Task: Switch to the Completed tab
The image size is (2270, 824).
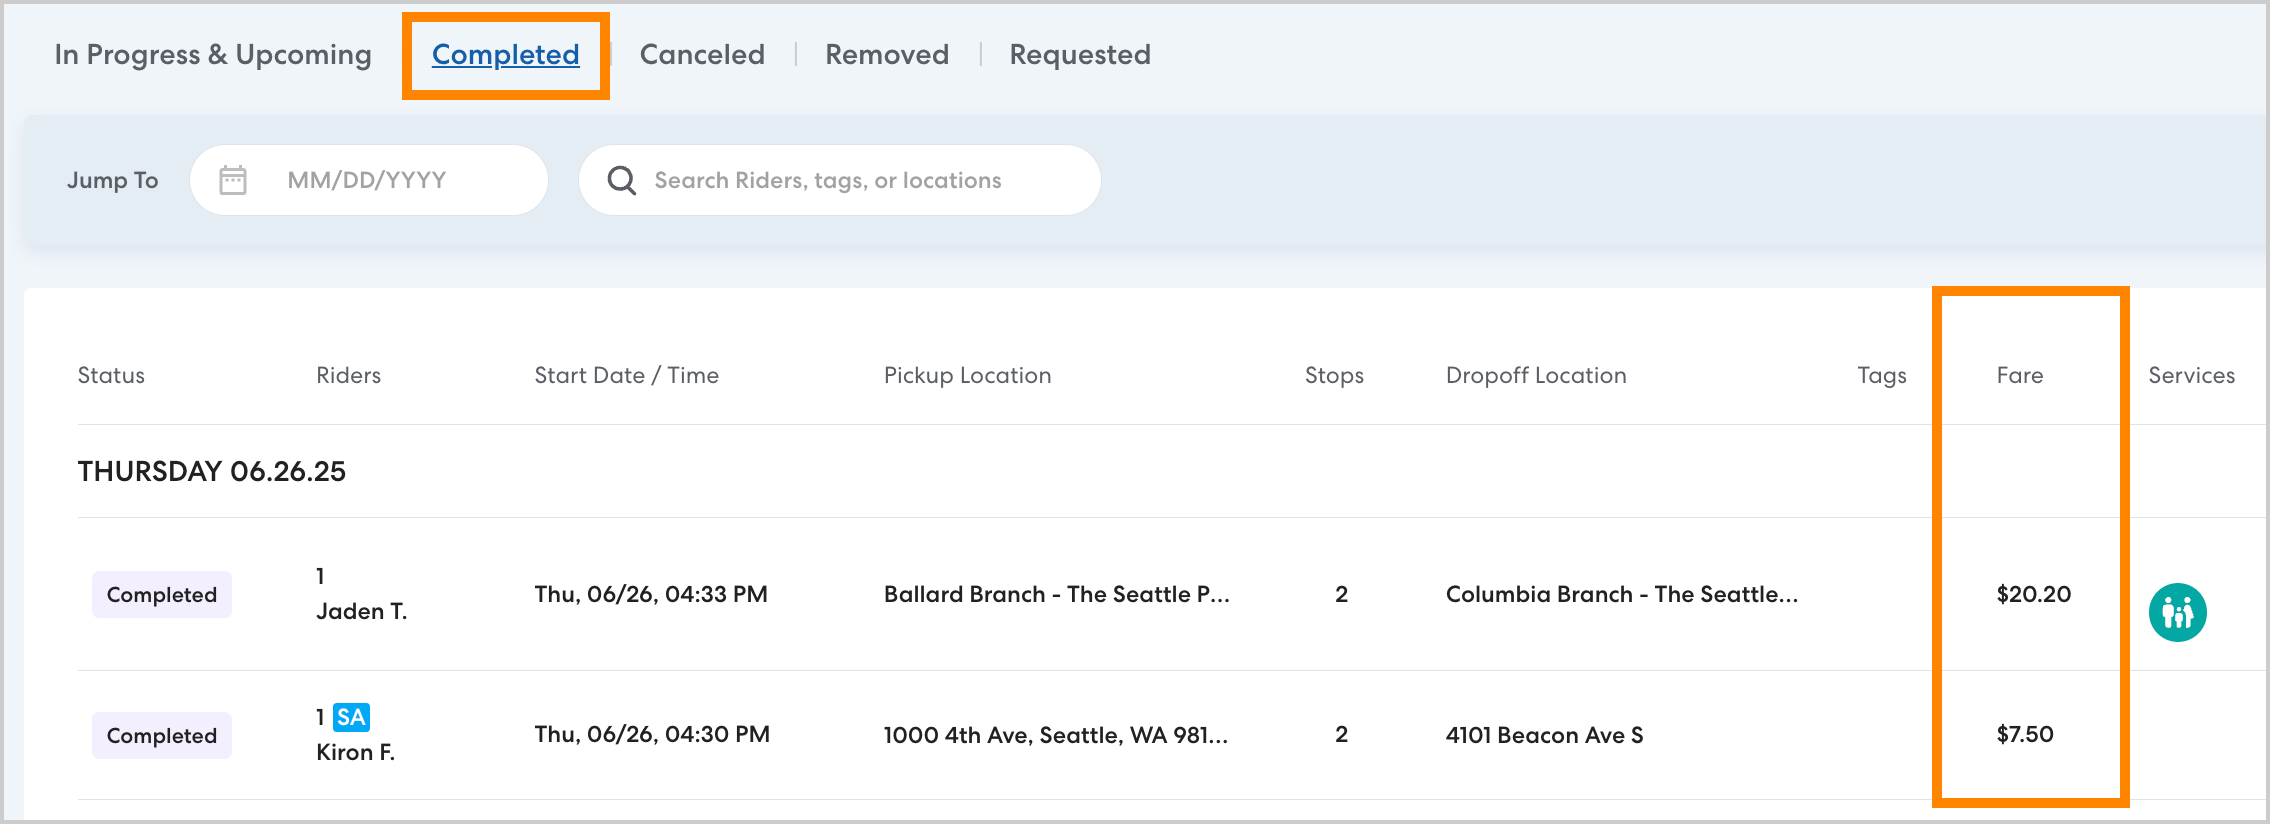Action: pos(505,55)
